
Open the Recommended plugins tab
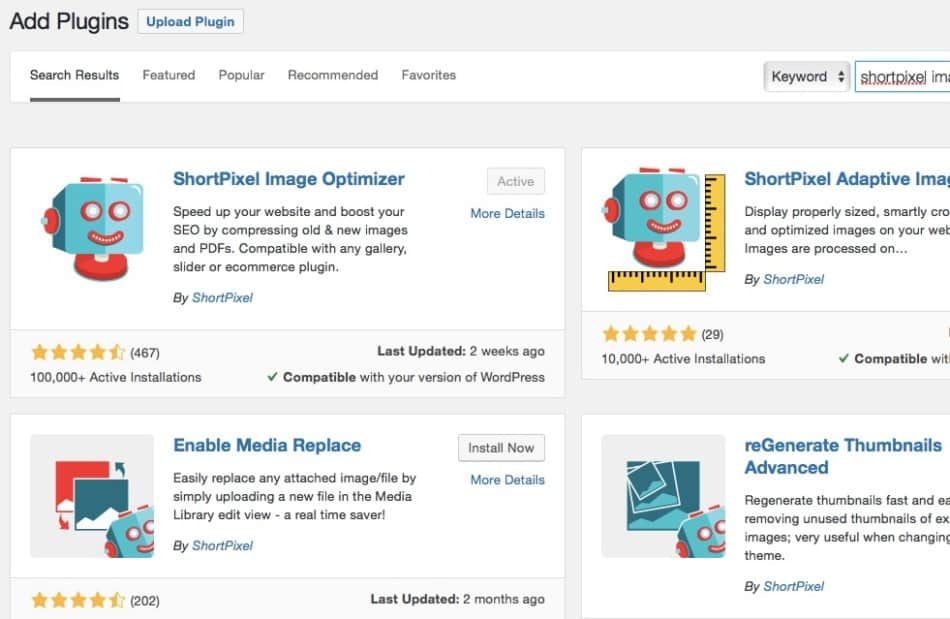point(333,75)
